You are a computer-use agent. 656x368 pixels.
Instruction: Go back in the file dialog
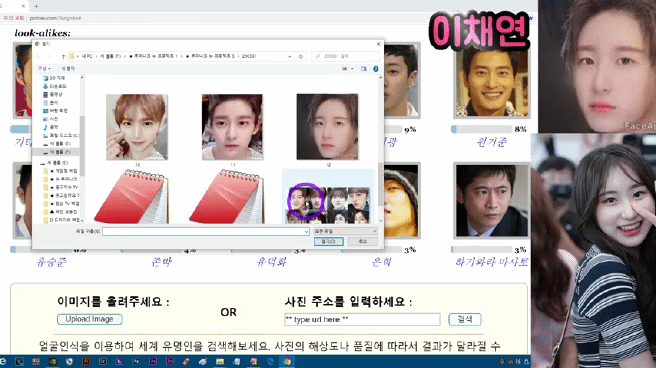point(38,56)
